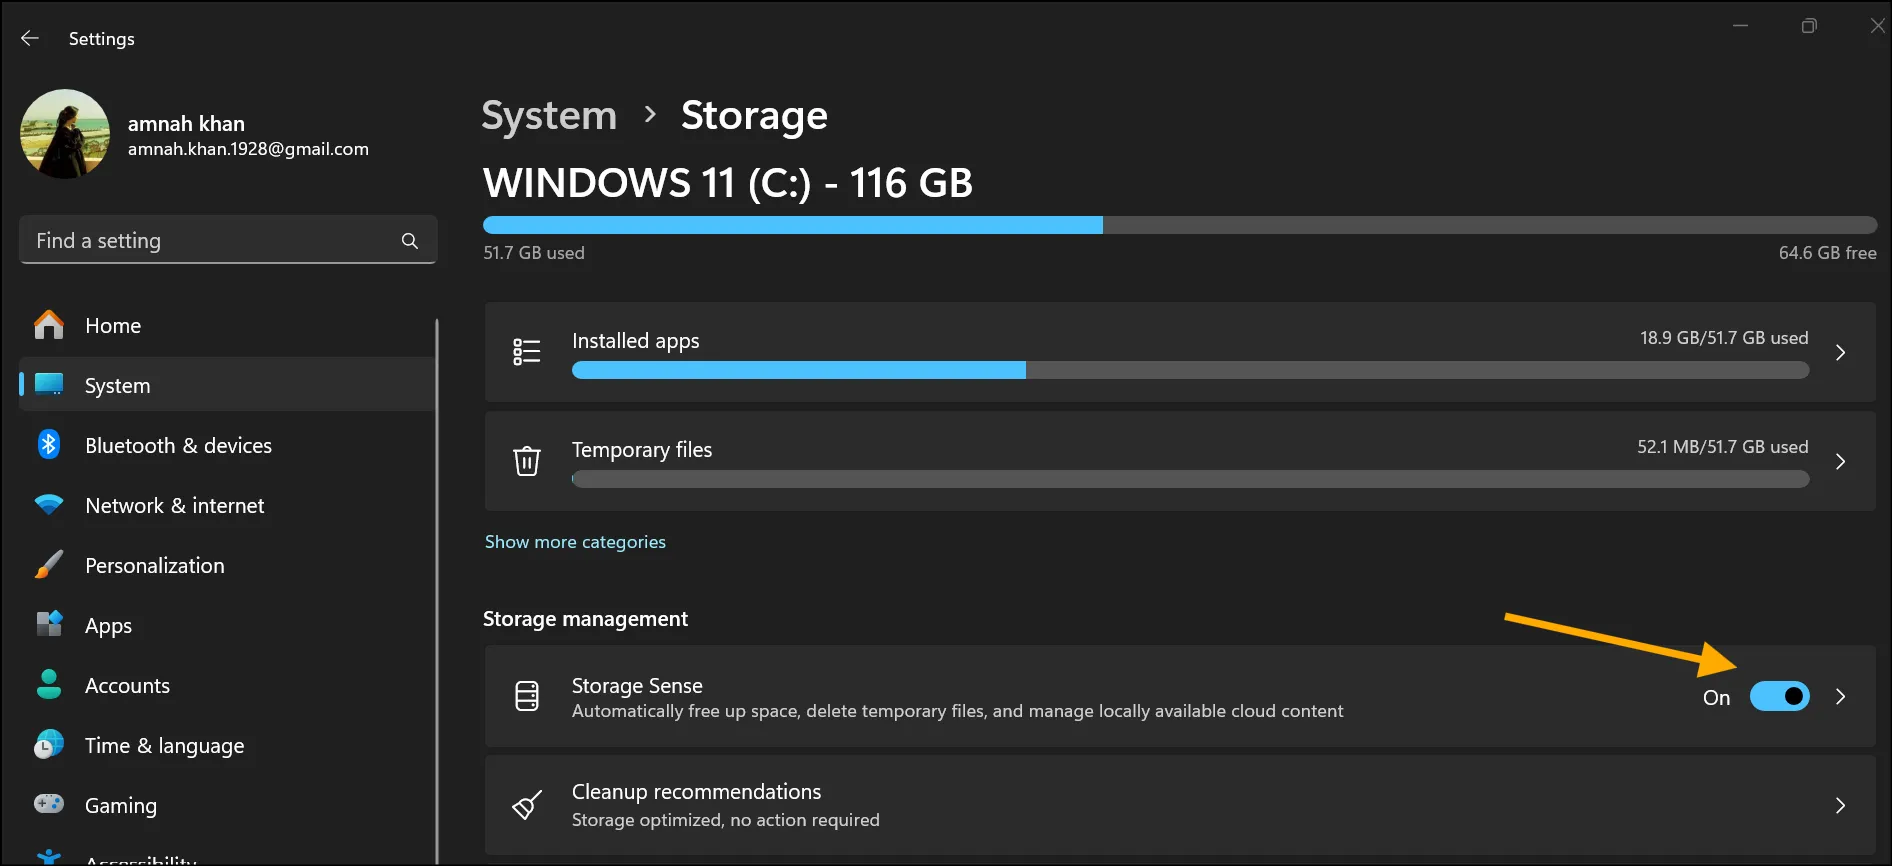Turn off Storage Sense
The height and width of the screenshot is (866, 1892).
[x=1780, y=696]
